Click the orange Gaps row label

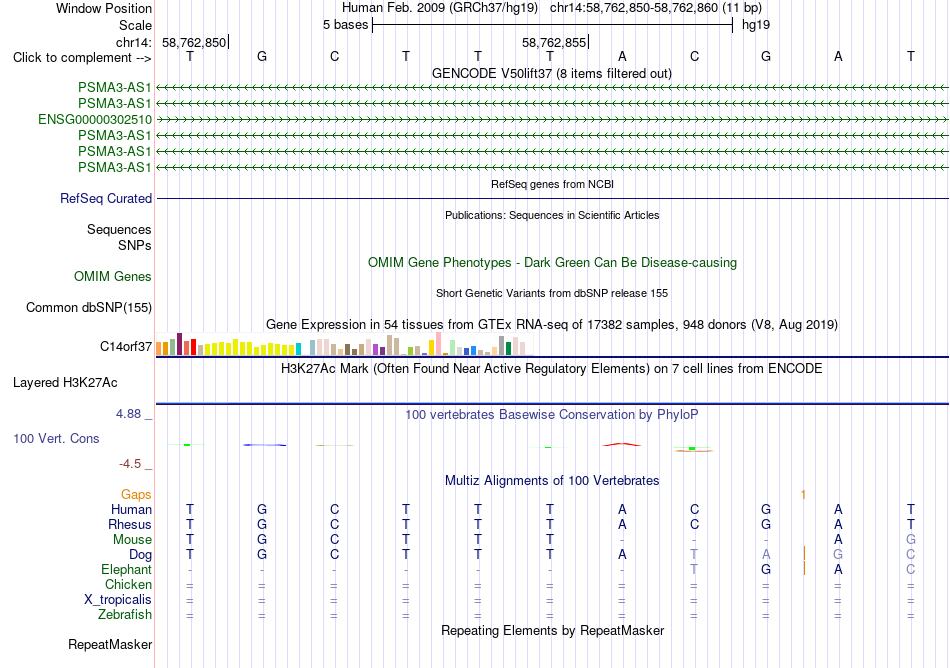point(136,495)
